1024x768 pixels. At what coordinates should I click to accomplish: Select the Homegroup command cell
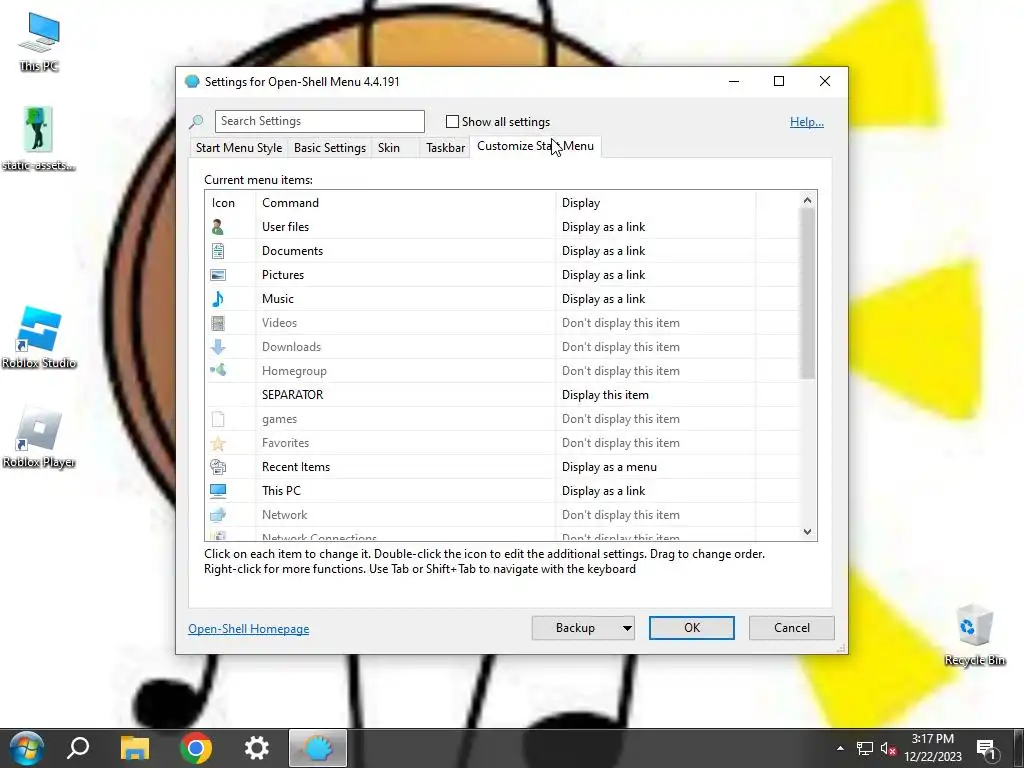pyautogui.click(x=406, y=371)
